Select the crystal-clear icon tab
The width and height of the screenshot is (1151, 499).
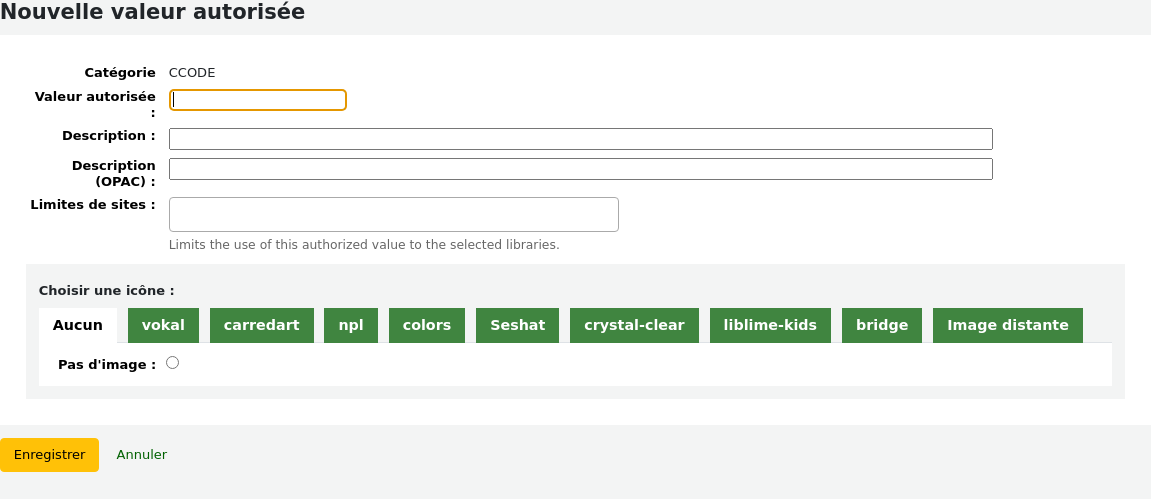tap(634, 325)
